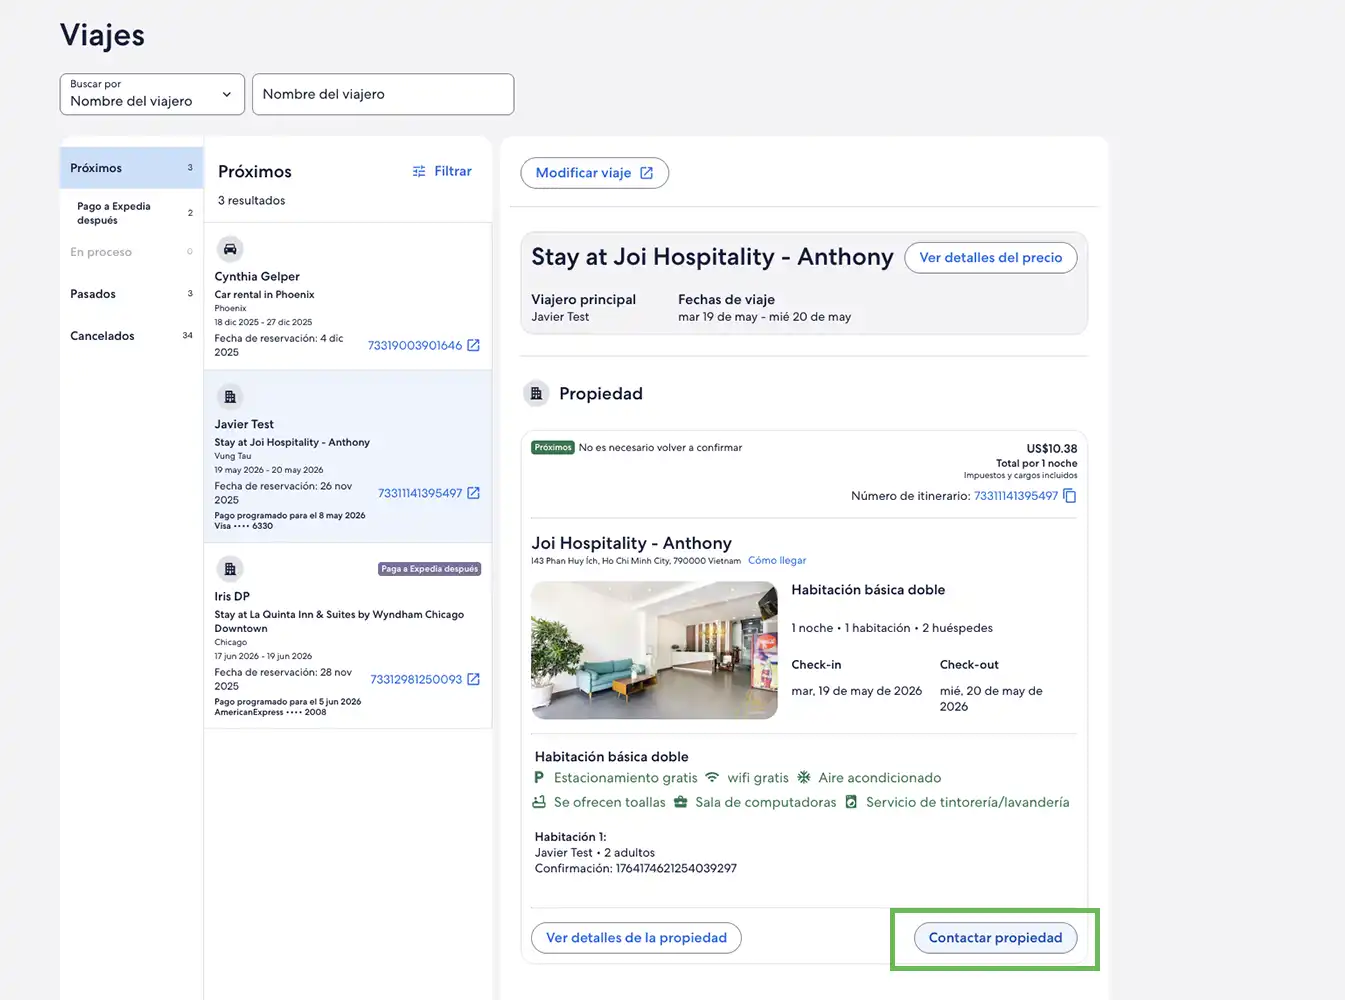Viewport: 1345px width, 1000px height.
Task: Click the Filtrar filter icon
Action: pyautogui.click(x=419, y=172)
